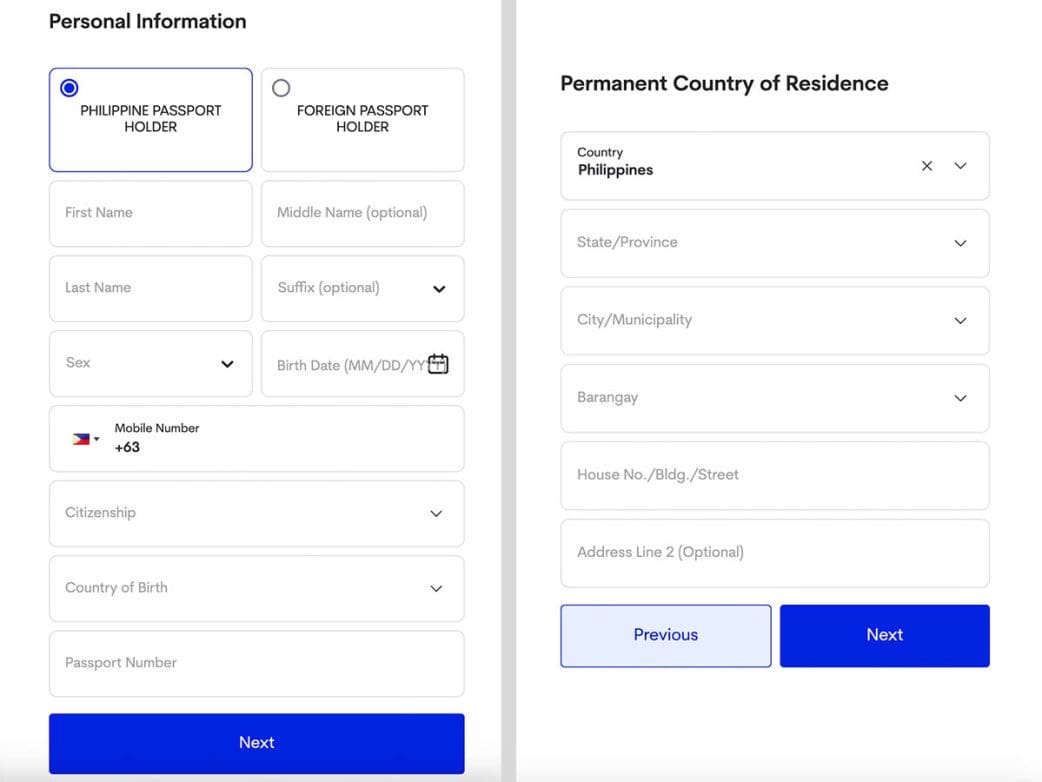Click the Philippine flag country code selector
This screenshot has height=782, width=1042.
85,439
